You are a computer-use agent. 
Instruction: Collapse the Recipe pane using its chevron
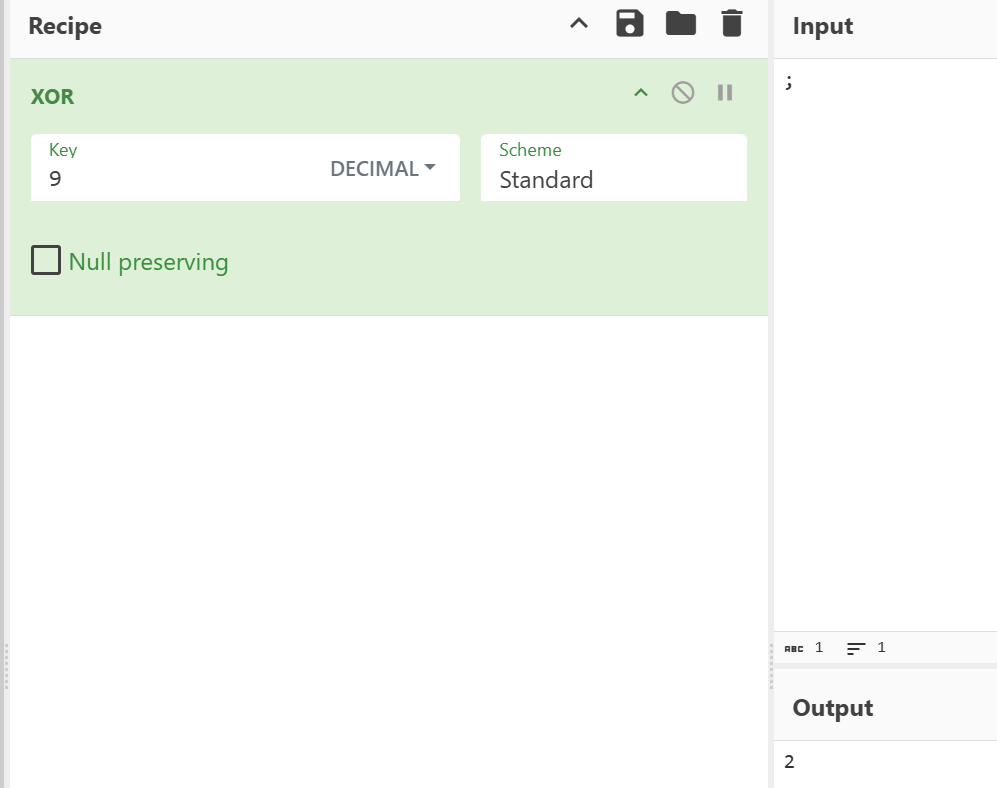tap(579, 24)
